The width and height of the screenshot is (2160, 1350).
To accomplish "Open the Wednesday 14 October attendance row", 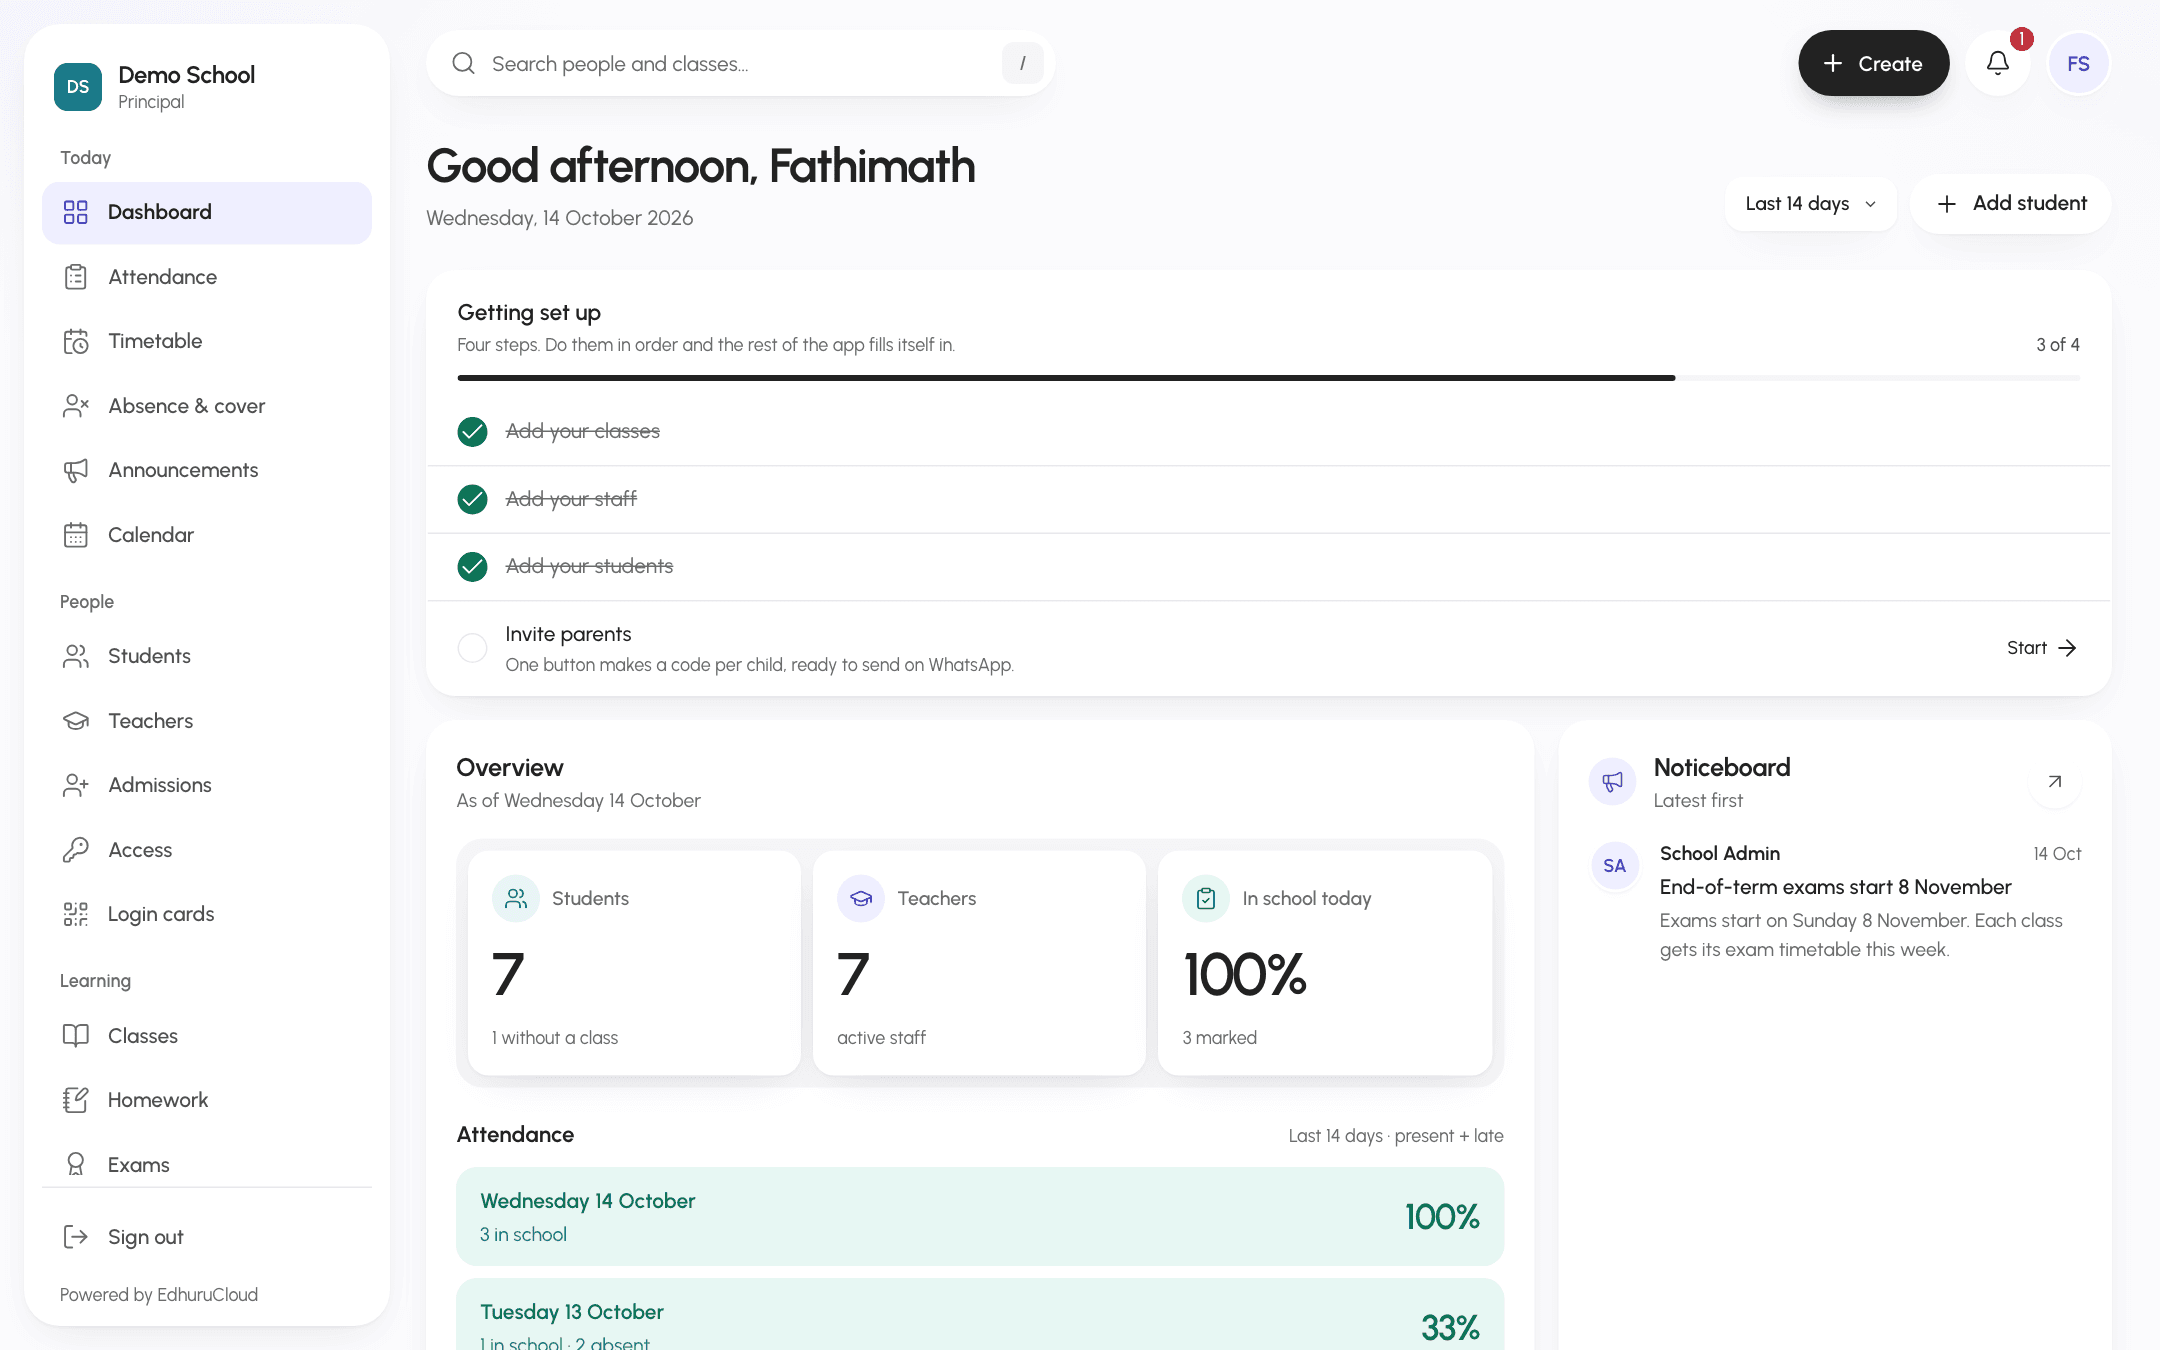I will 980,1217.
